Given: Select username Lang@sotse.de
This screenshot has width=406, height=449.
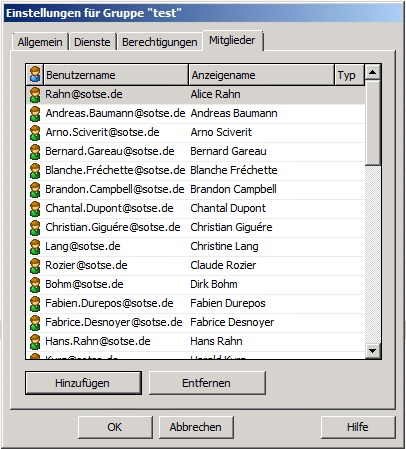Looking at the screenshot, I should (83, 246).
